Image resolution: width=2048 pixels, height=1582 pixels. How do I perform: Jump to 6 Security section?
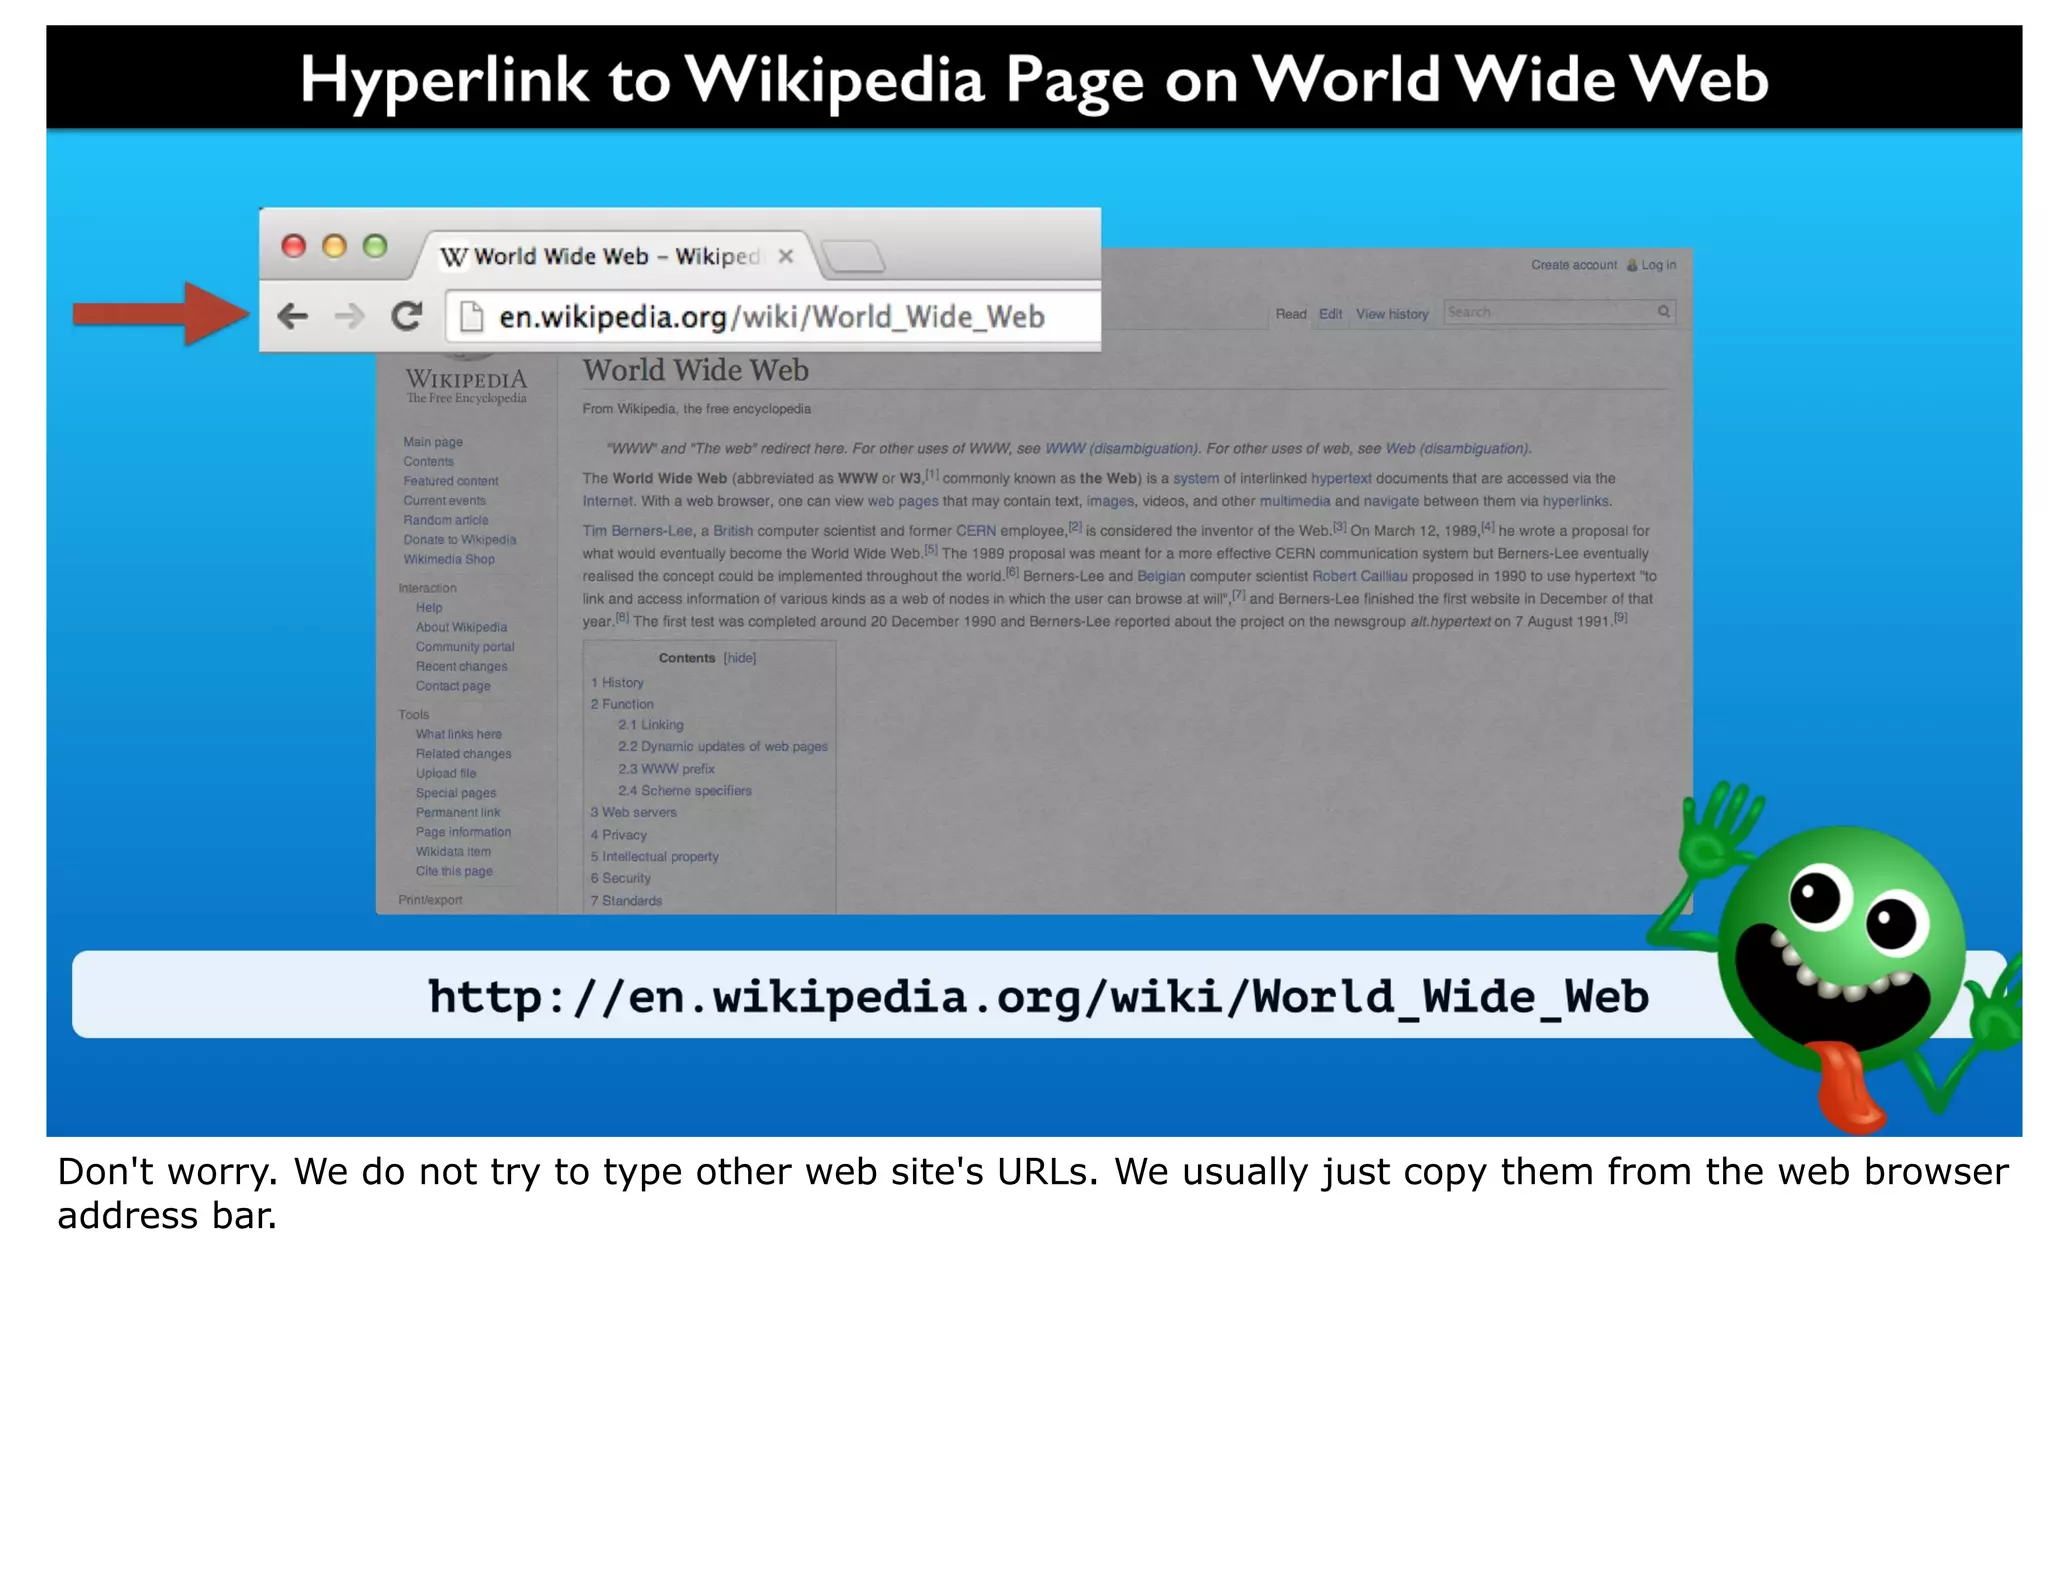point(621,879)
